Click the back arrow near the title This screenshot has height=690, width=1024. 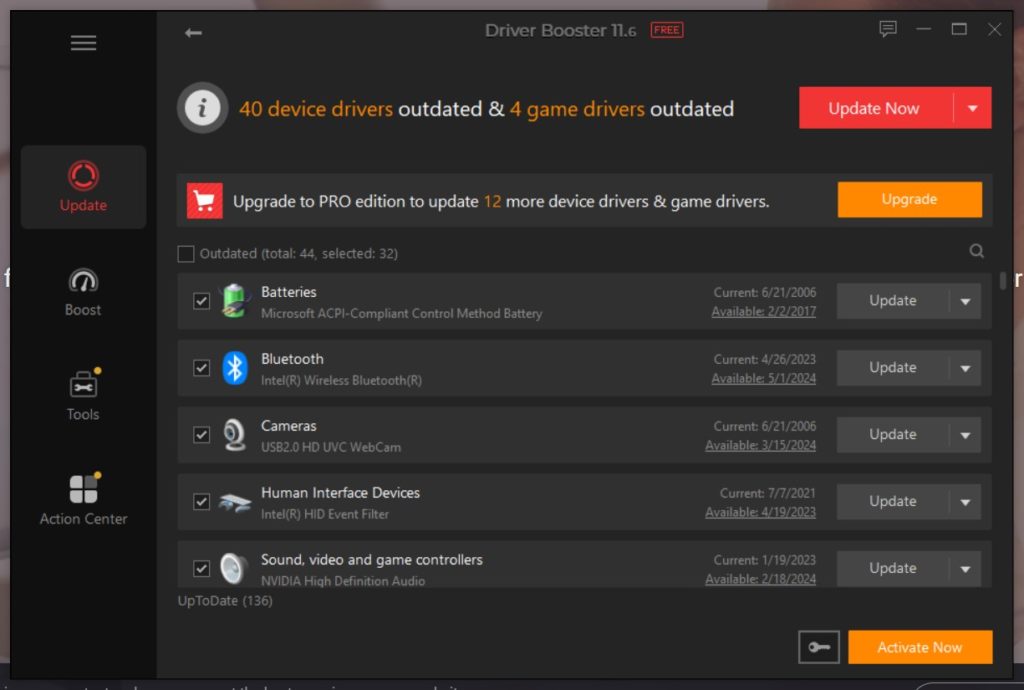tap(192, 31)
